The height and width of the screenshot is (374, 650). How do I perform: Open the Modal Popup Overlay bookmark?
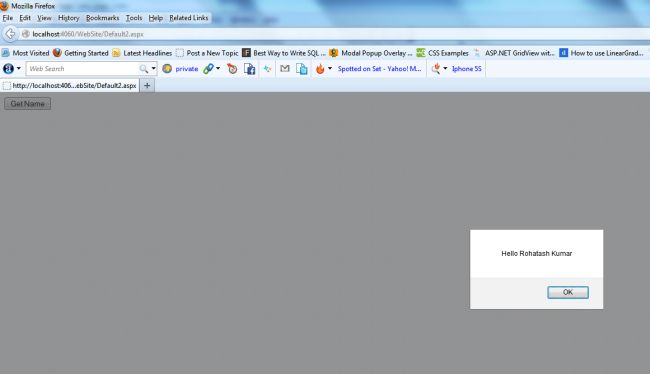click(371, 53)
